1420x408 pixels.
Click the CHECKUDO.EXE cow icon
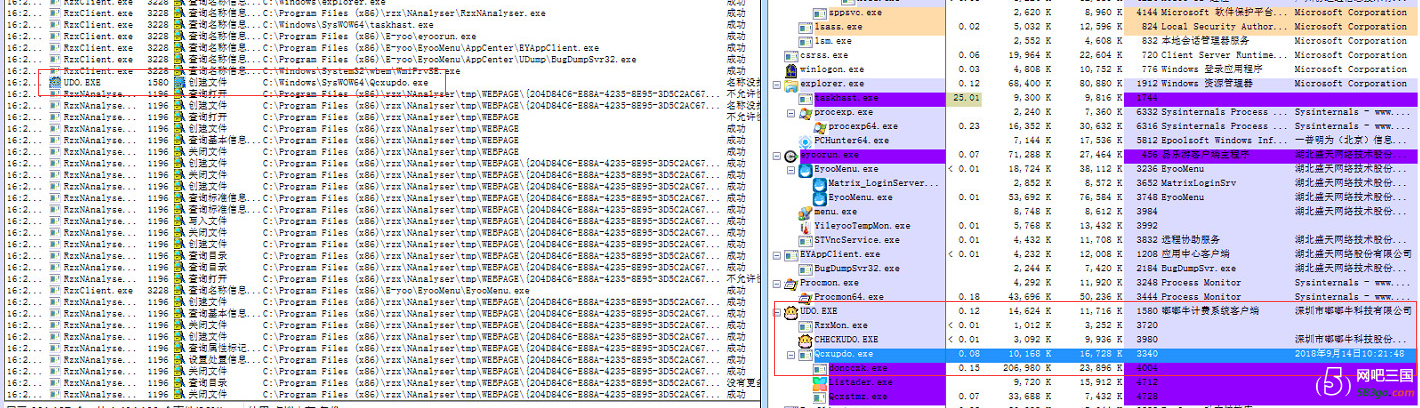pyautogui.click(x=805, y=340)
